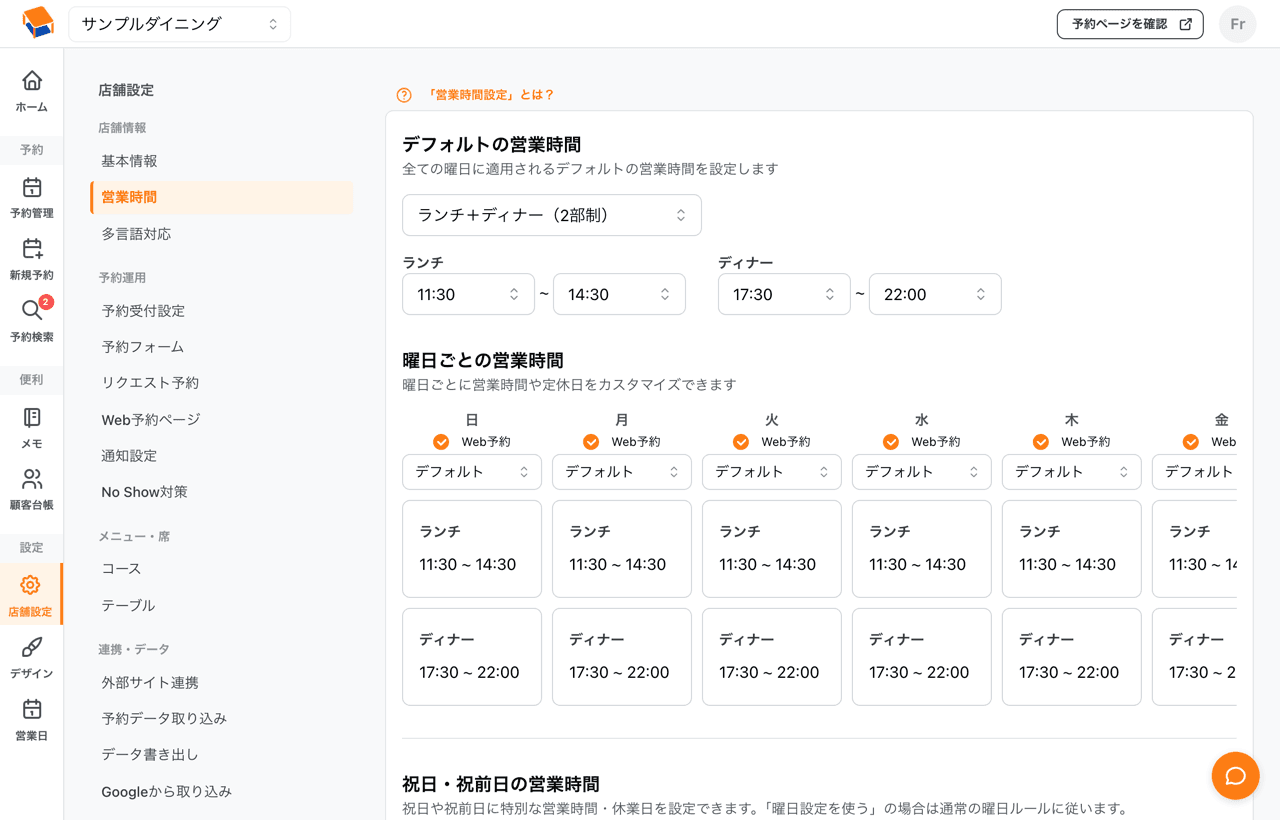
Task: Click the red 2 notification badge
Action: coord(46,302)
